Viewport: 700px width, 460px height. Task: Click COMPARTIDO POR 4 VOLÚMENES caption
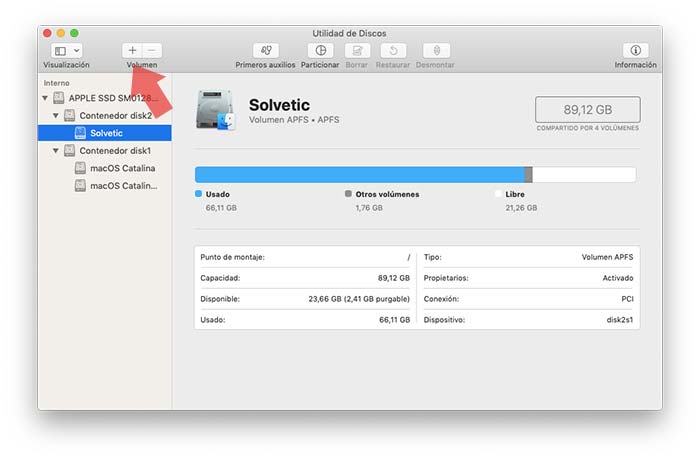[588, 128]
